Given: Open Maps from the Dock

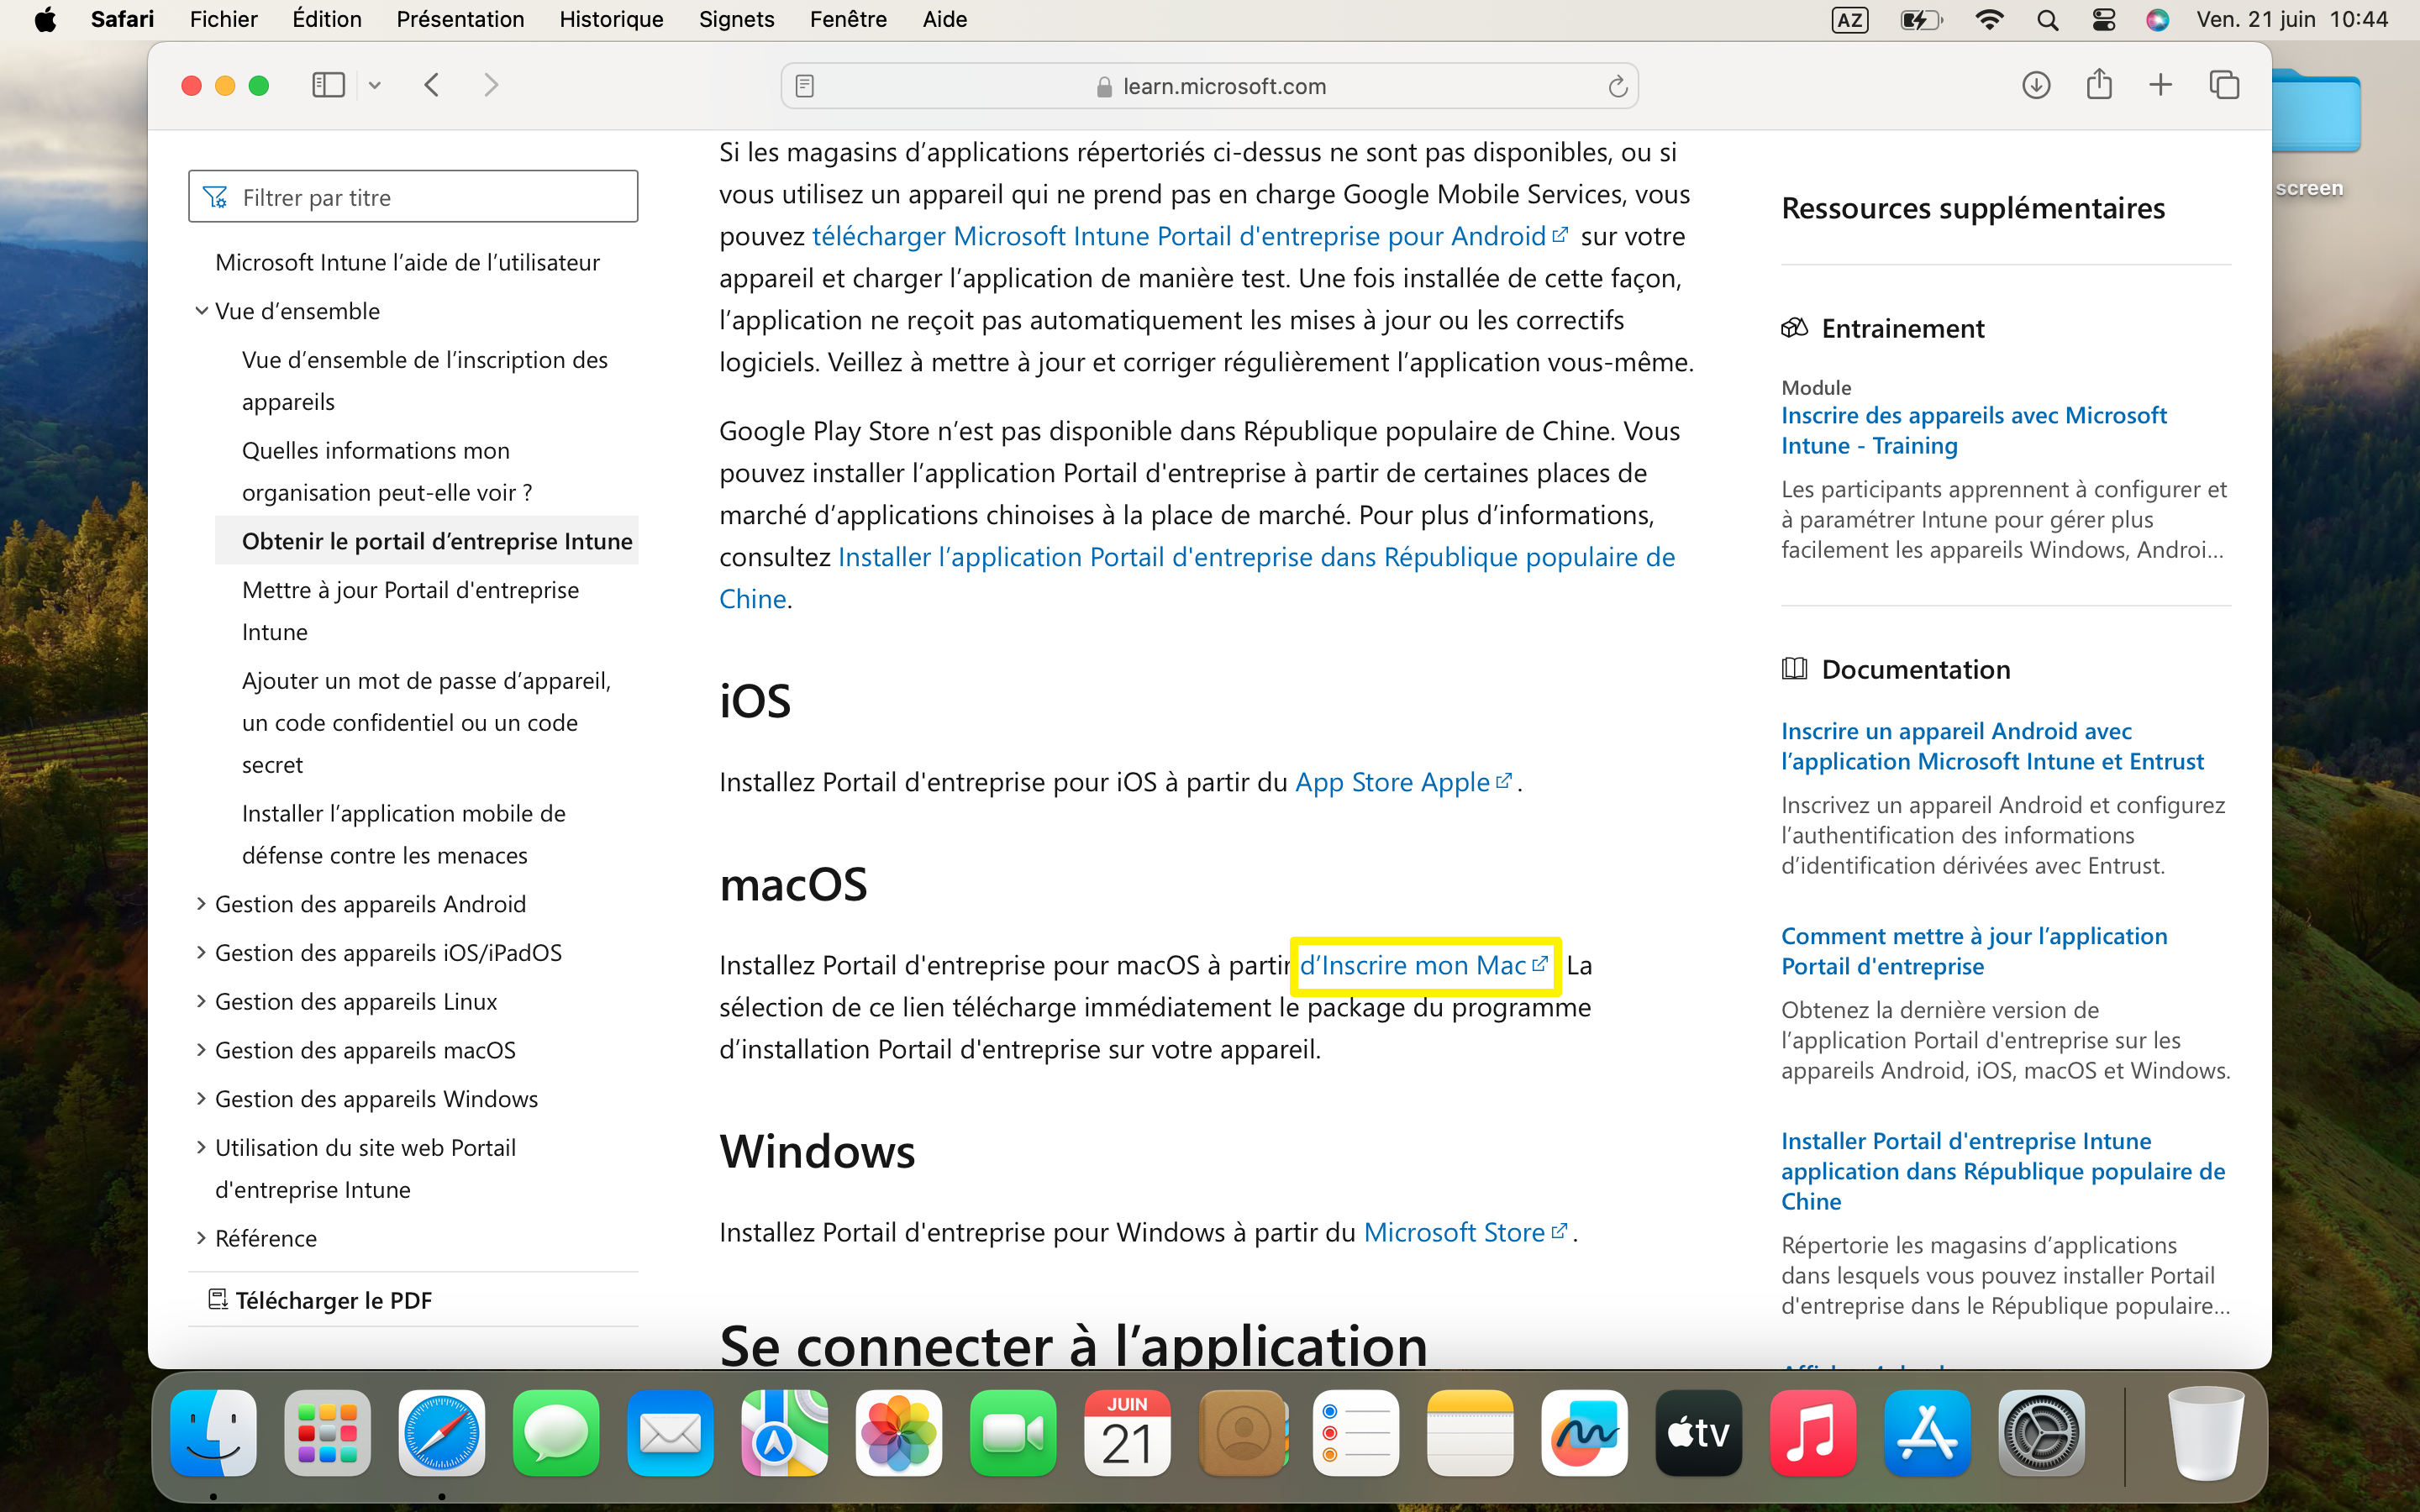Looking at the screenshot, I should [x=784, y=1433].
